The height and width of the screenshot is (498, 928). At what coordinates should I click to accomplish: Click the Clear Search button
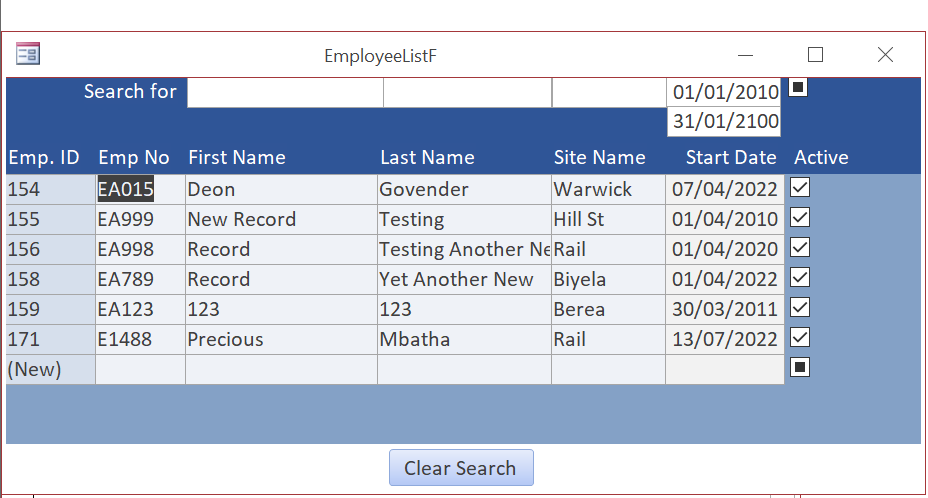(461, 468)
